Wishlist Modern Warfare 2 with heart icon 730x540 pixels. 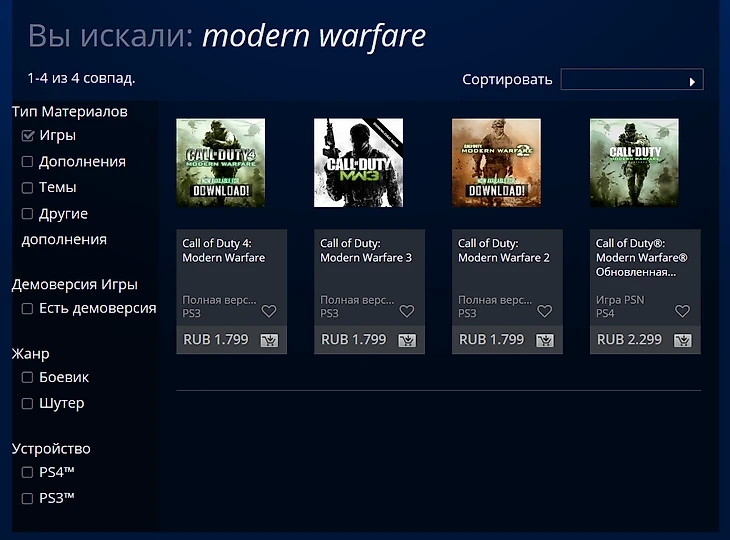pyautogui.click(x=544, y=311)
